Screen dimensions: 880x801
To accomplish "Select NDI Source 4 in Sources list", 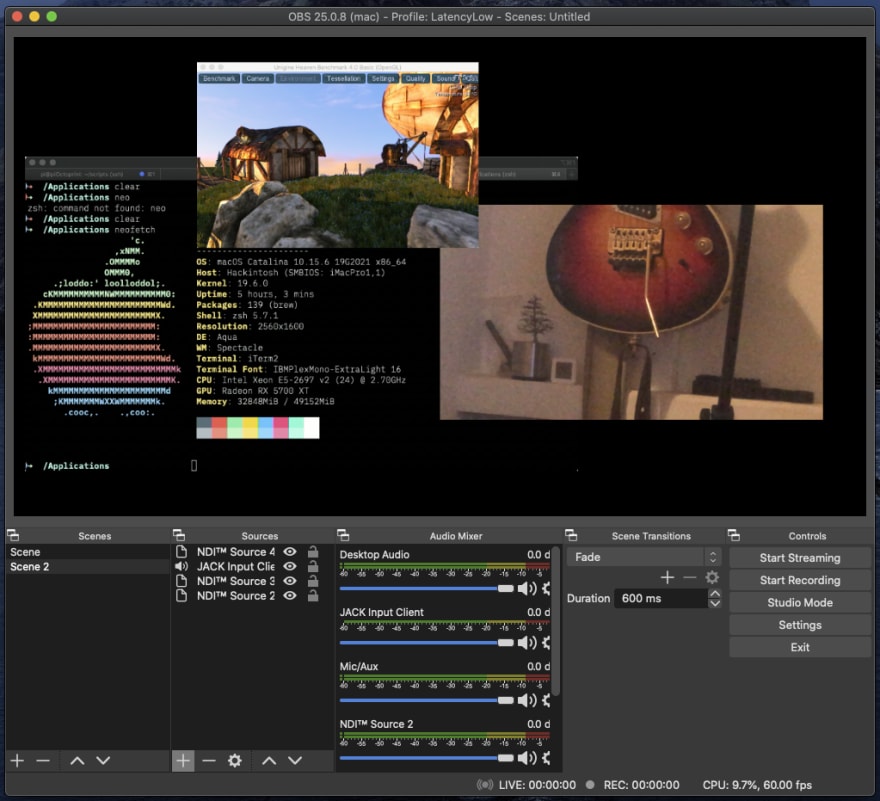I will pyautogui.click(x=235, y=552).
